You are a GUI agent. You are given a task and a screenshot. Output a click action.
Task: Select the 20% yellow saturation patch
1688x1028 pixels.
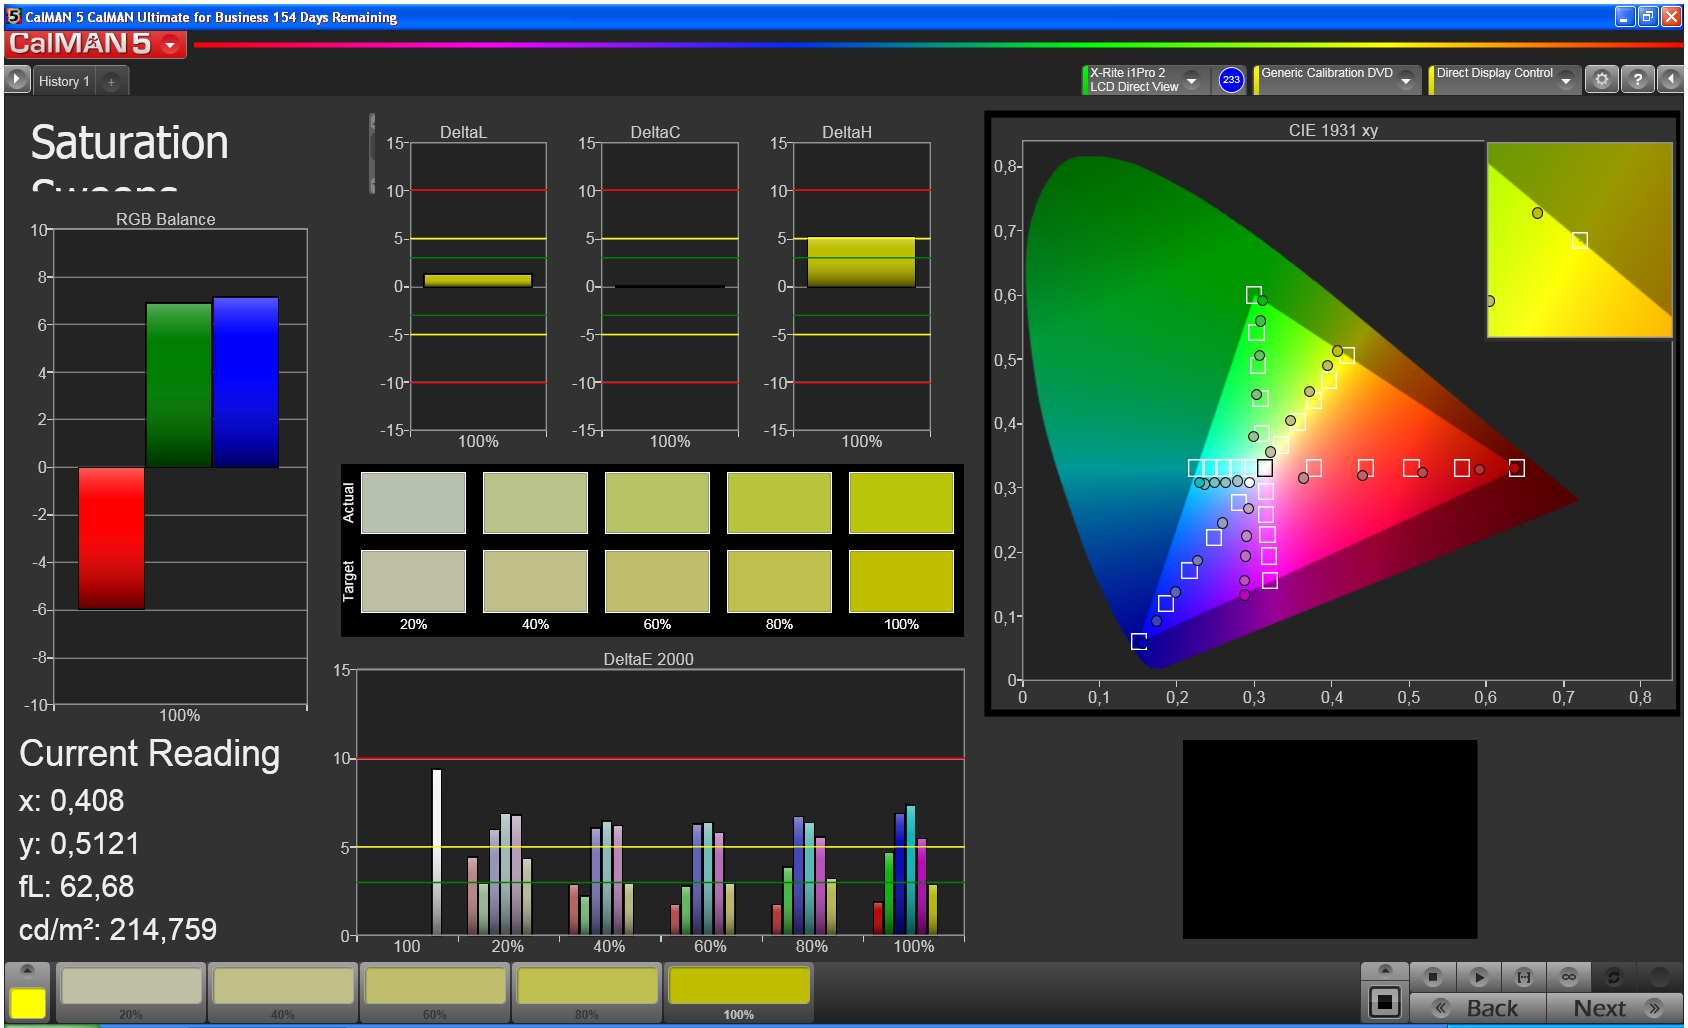(x=131, y=992)
